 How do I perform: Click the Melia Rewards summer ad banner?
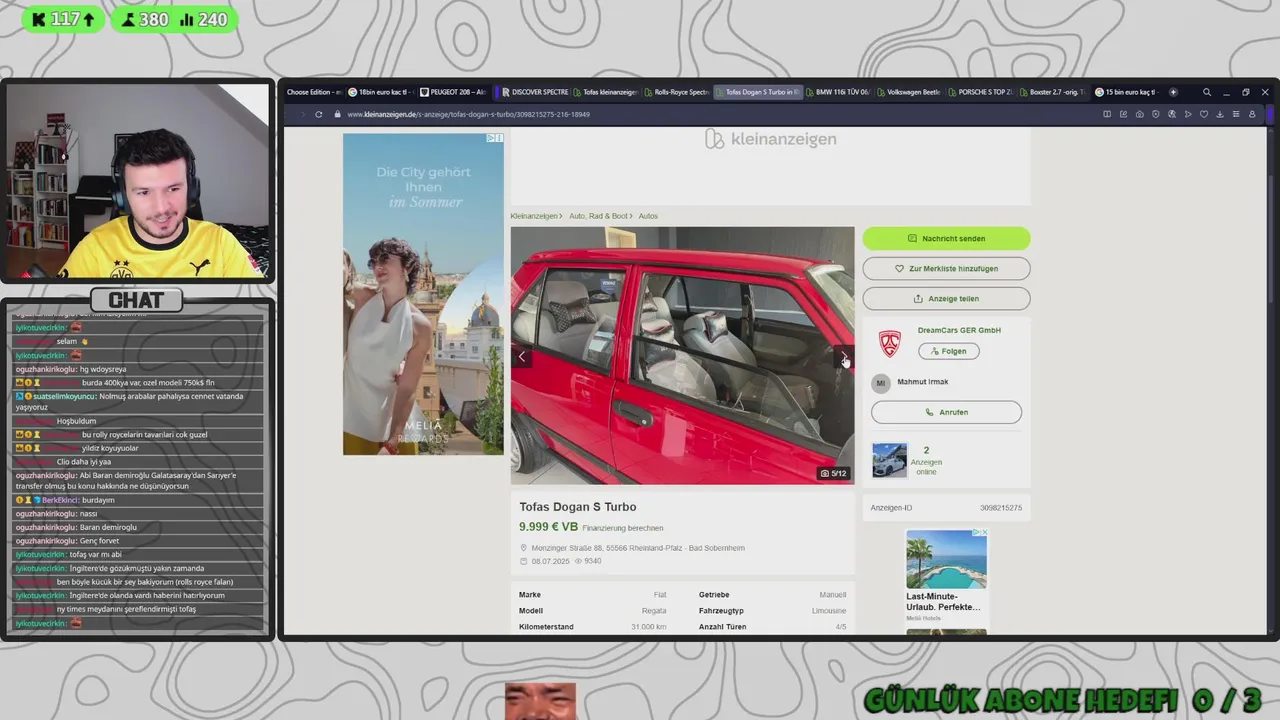423,294
